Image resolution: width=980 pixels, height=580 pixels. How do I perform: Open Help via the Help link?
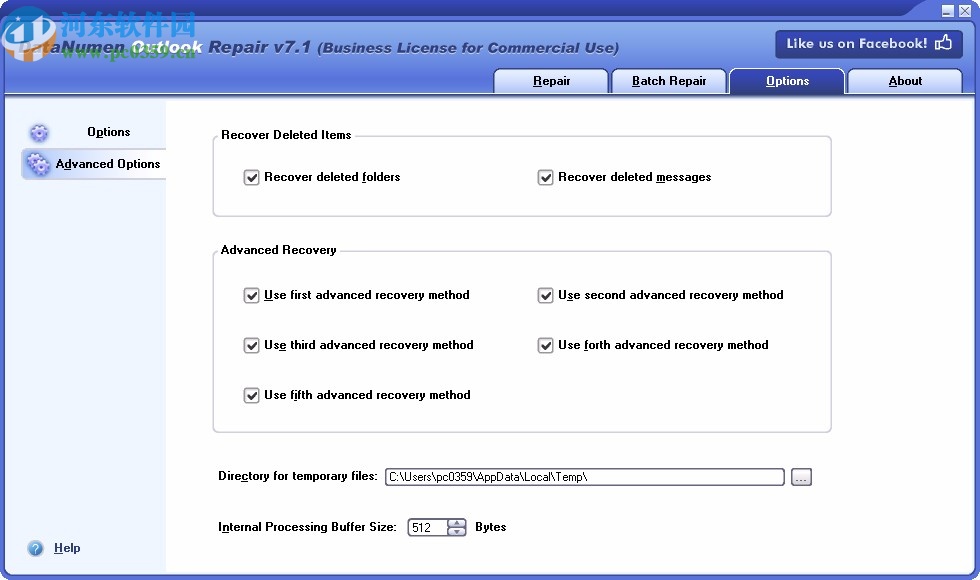tap(67, 548)
